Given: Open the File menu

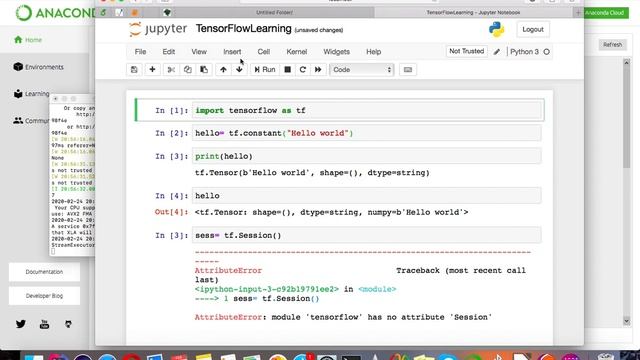Looking at the screenshot, I should click(x=140, y=52).
